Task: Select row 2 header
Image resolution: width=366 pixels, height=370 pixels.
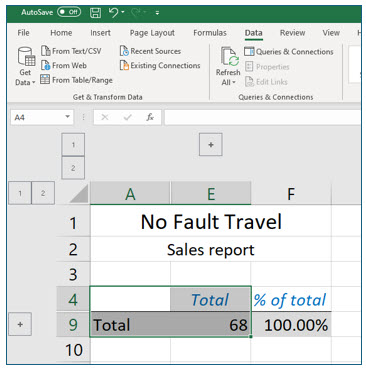Action: (x=73, y=249)
